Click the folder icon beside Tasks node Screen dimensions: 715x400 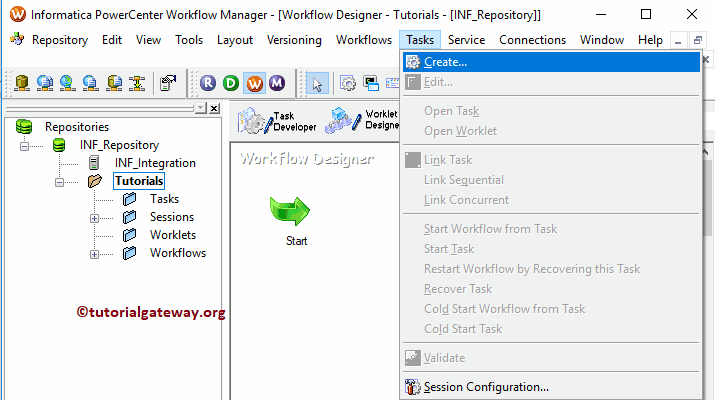pos(130,199)
